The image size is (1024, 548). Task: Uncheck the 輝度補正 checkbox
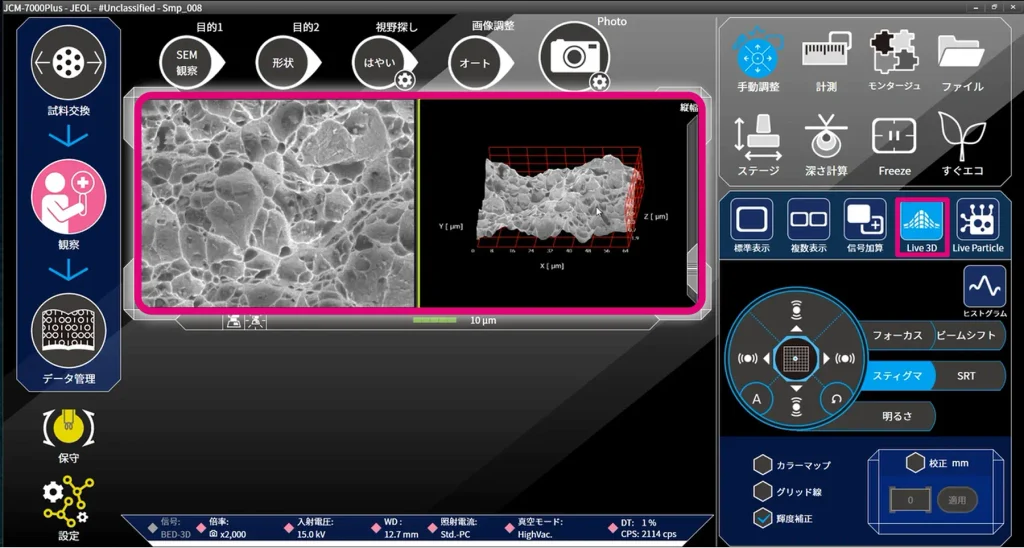pyautogui.click(x=762, y=518)
